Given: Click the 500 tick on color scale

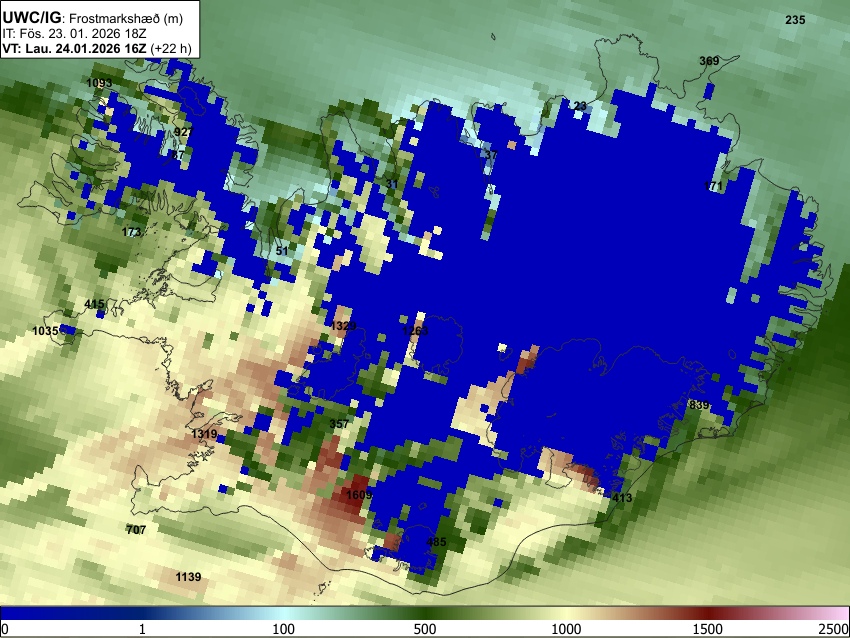Looking at the screenshot, I should click(x=424, y=629).
